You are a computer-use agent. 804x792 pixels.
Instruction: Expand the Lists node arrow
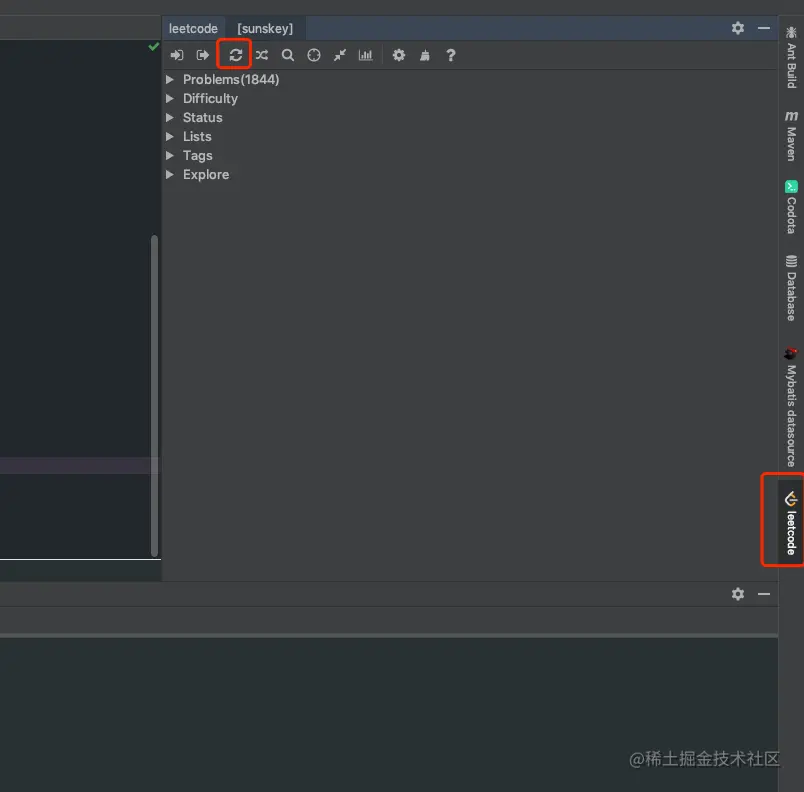coord(170,136)
